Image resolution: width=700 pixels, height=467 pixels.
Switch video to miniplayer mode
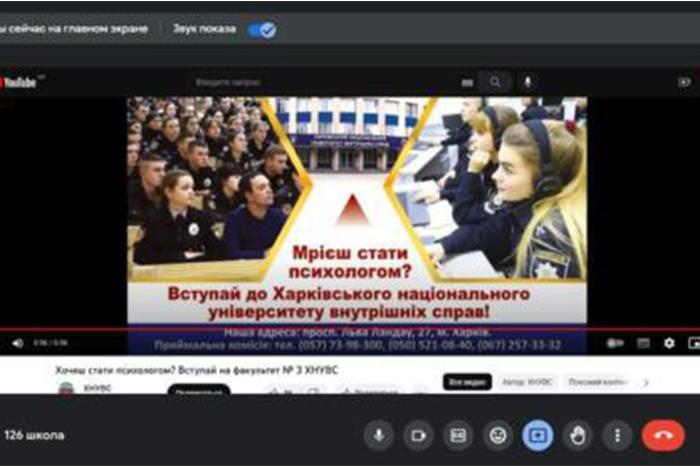click(694, 343)
